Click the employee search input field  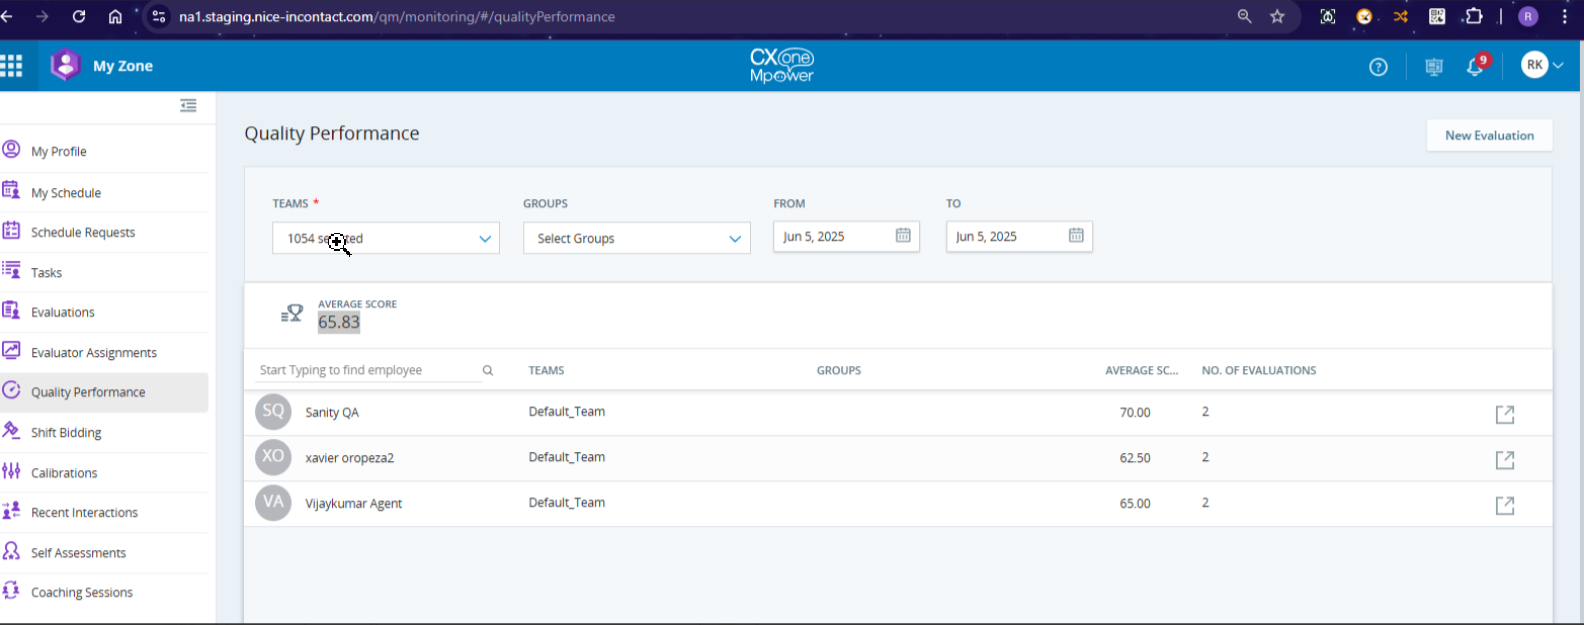point(365,371)
